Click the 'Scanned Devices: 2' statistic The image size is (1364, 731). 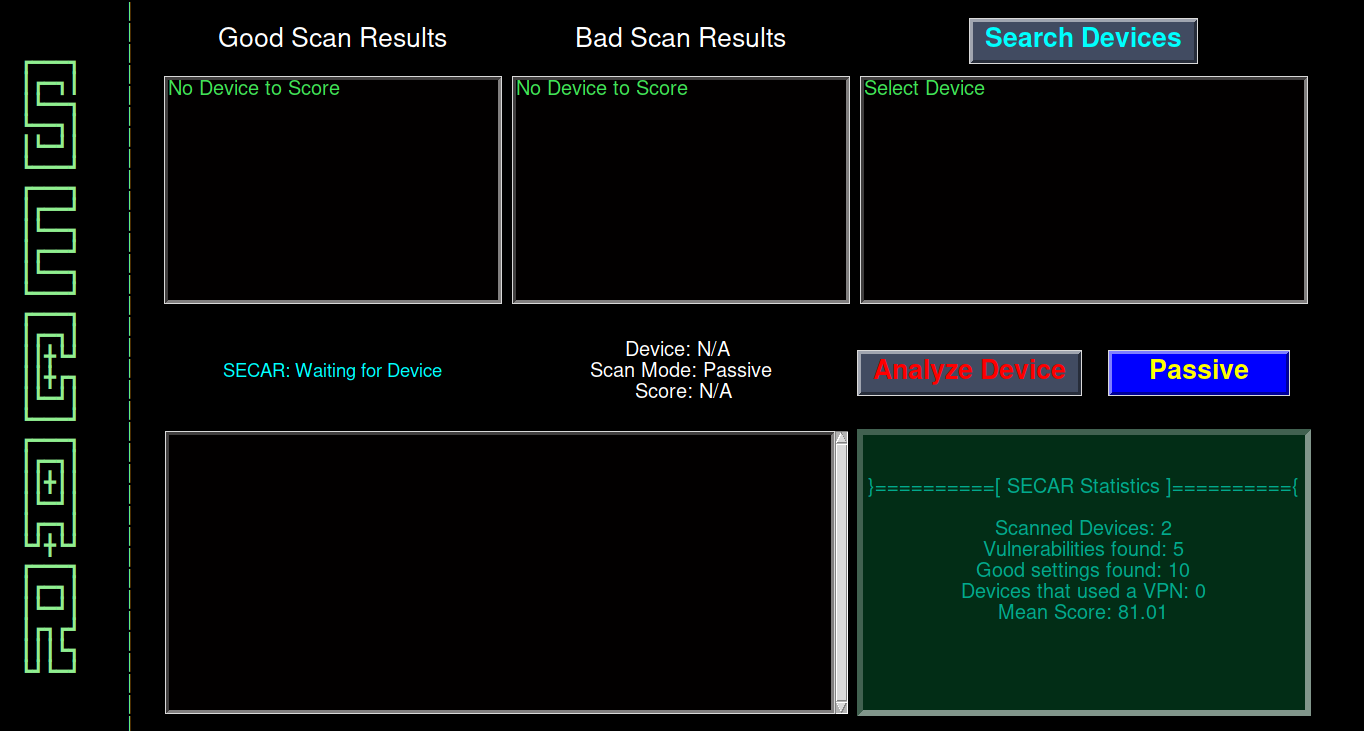[x=1083, y=528]
